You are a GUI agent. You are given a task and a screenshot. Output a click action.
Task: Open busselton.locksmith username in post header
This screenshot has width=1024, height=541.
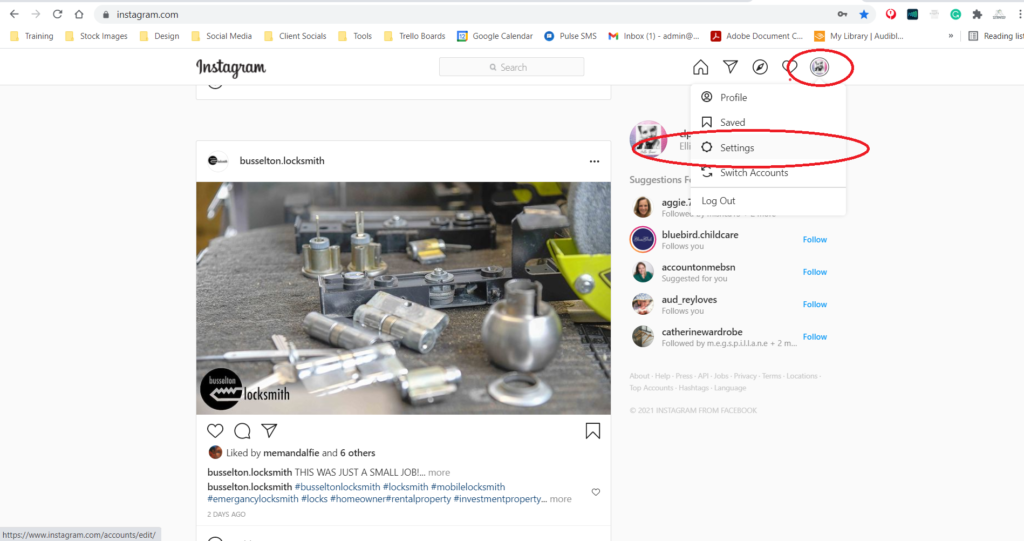click(282, 161)
